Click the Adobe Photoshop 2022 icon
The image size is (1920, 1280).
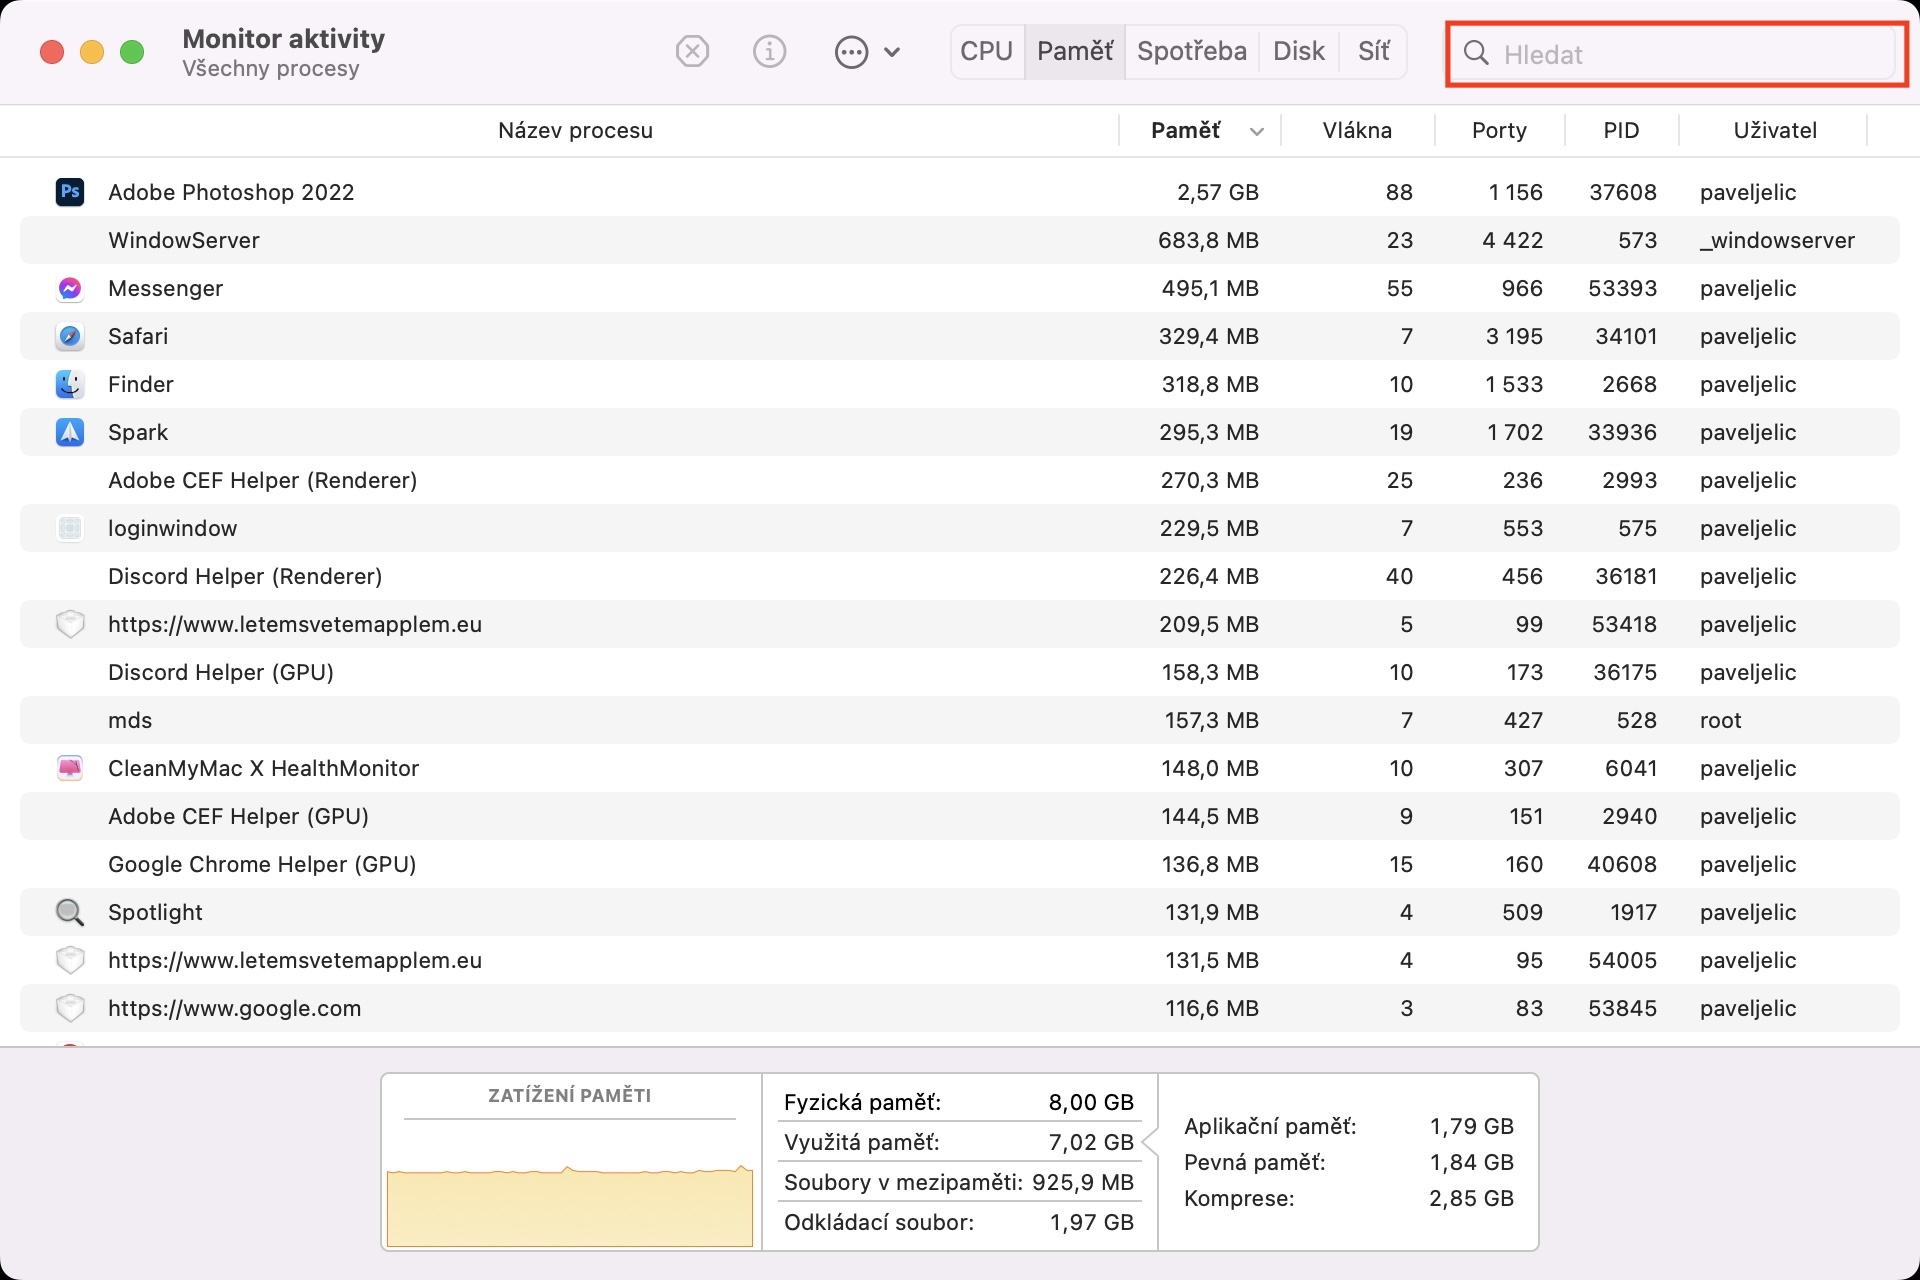tap(69, 192)
